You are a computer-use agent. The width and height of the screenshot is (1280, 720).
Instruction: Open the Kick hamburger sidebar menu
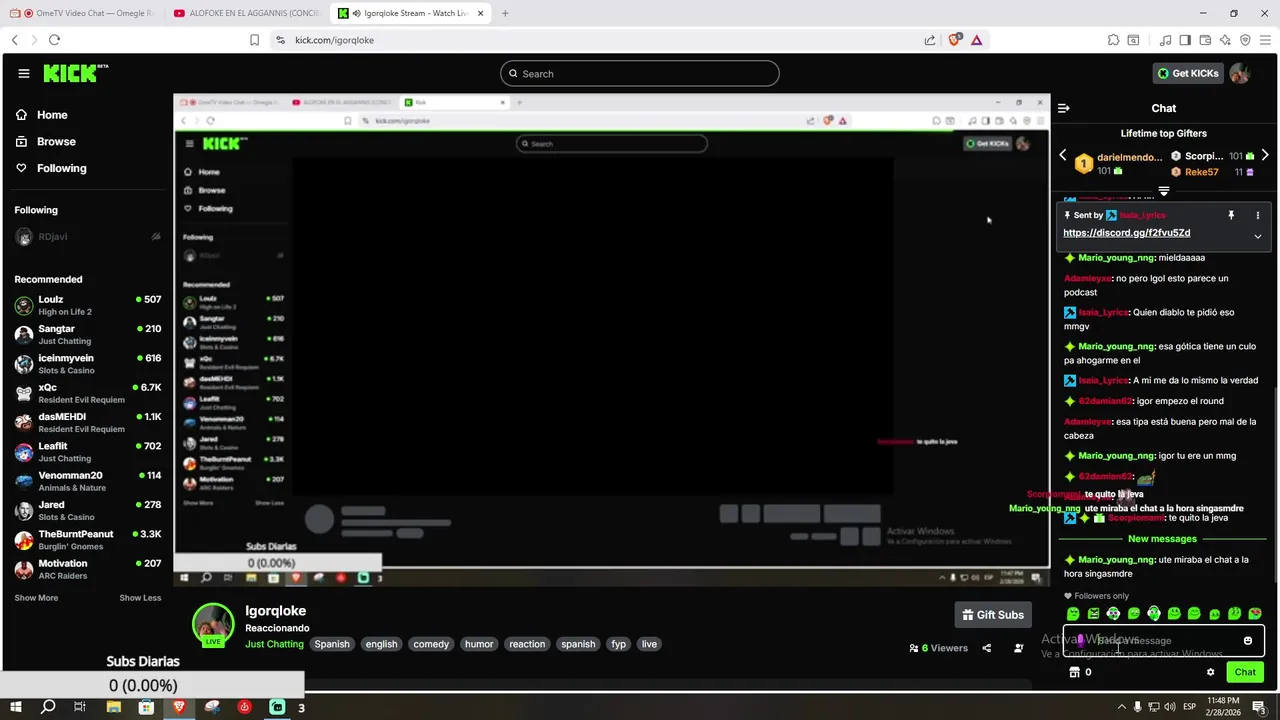coord(24,73)
